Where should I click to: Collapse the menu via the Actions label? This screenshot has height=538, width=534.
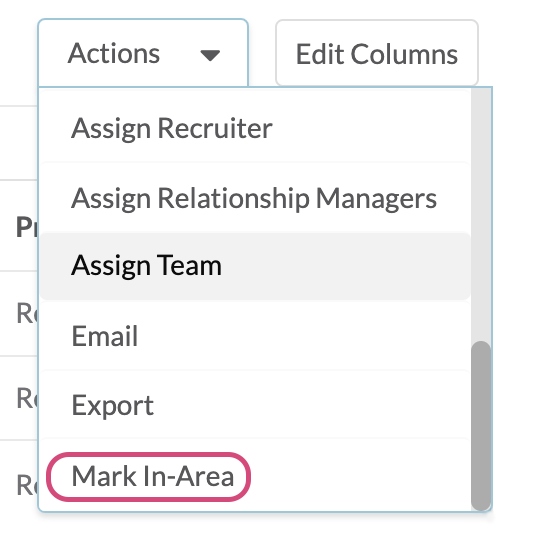114,53
